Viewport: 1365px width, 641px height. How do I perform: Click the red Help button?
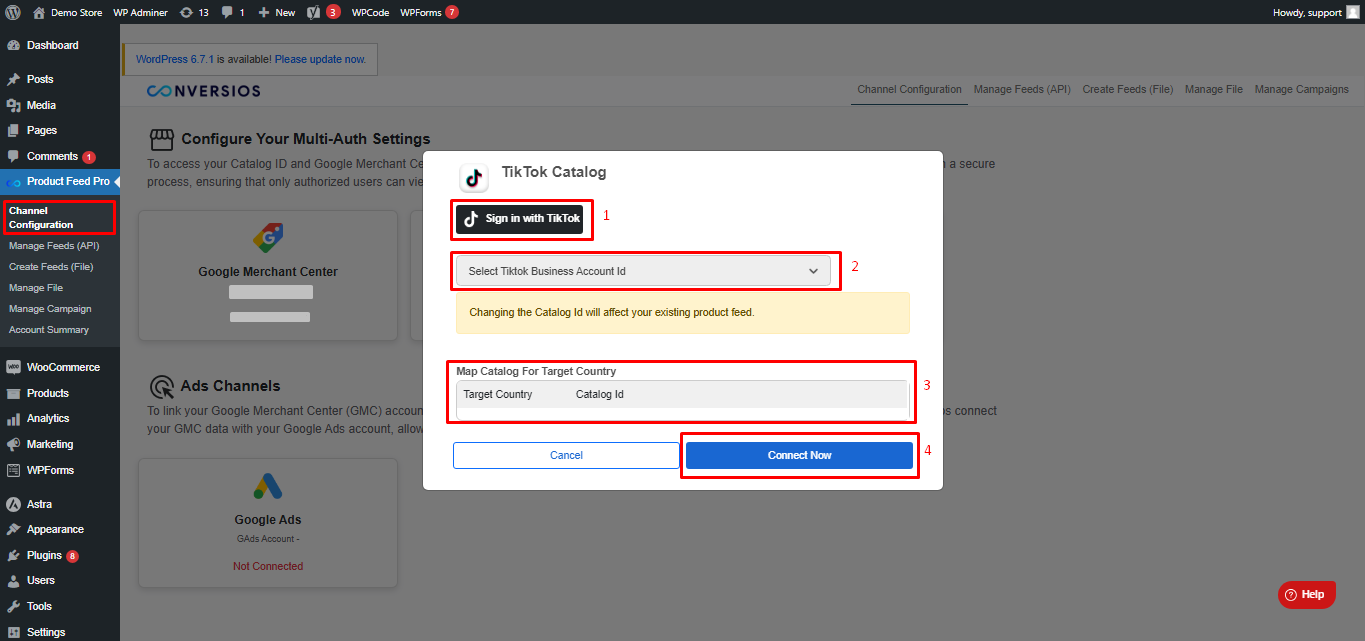[x=1306, y=594]
